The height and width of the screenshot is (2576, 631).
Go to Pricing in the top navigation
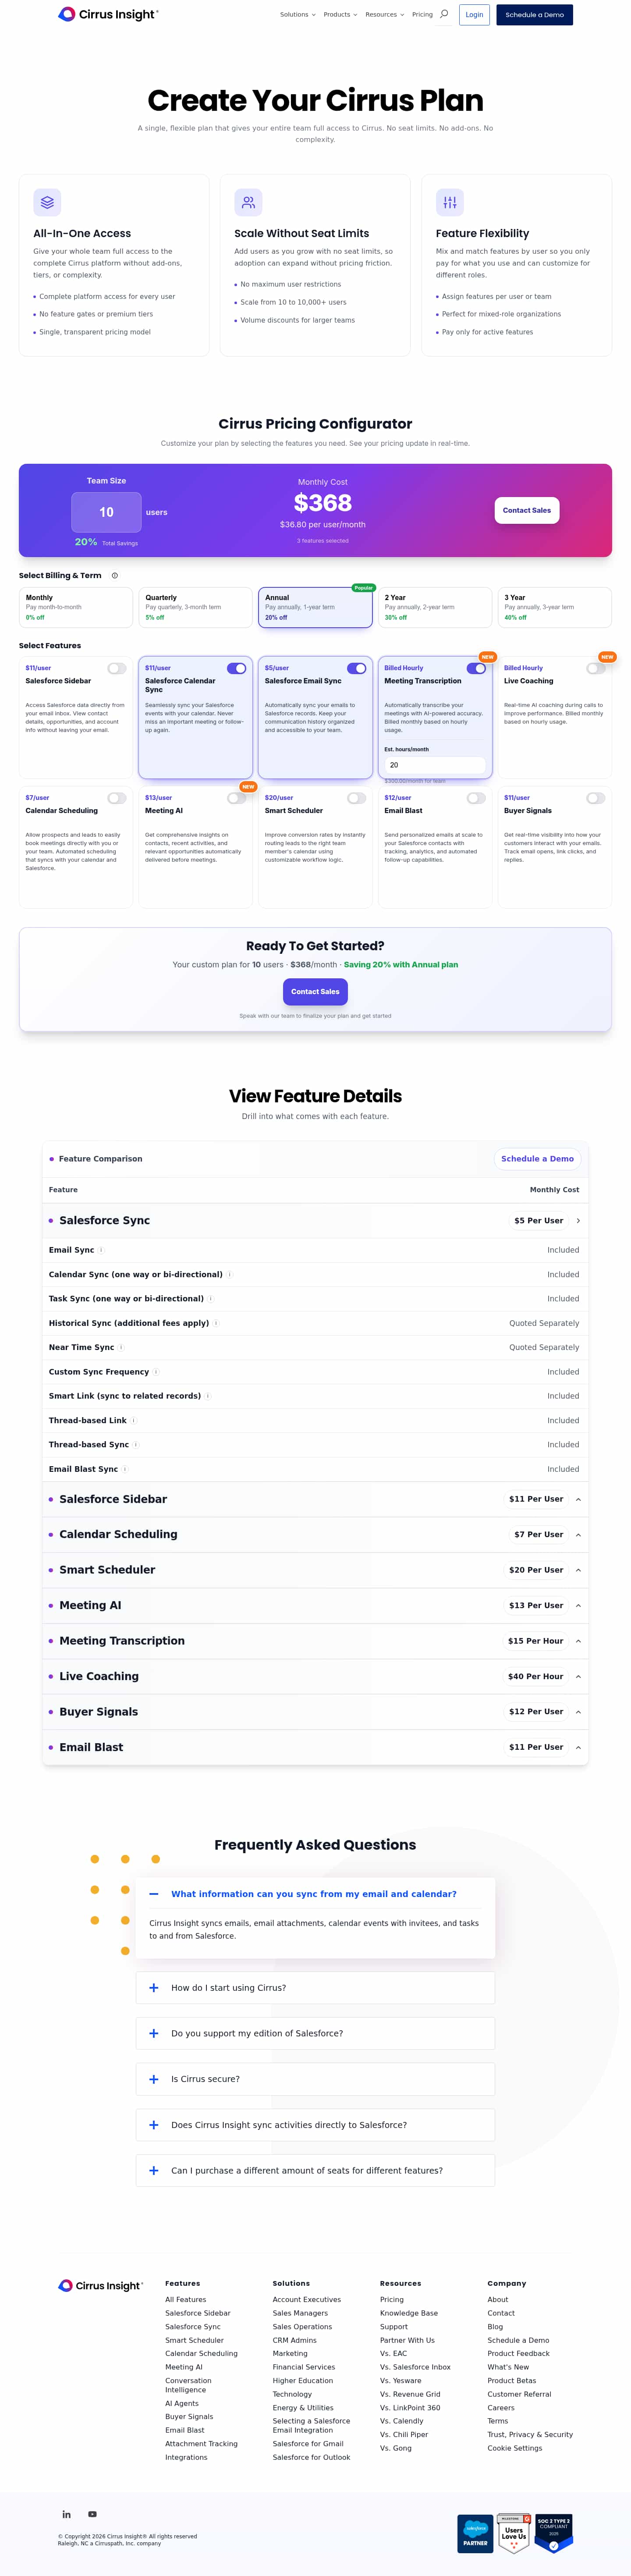(422, 15)
